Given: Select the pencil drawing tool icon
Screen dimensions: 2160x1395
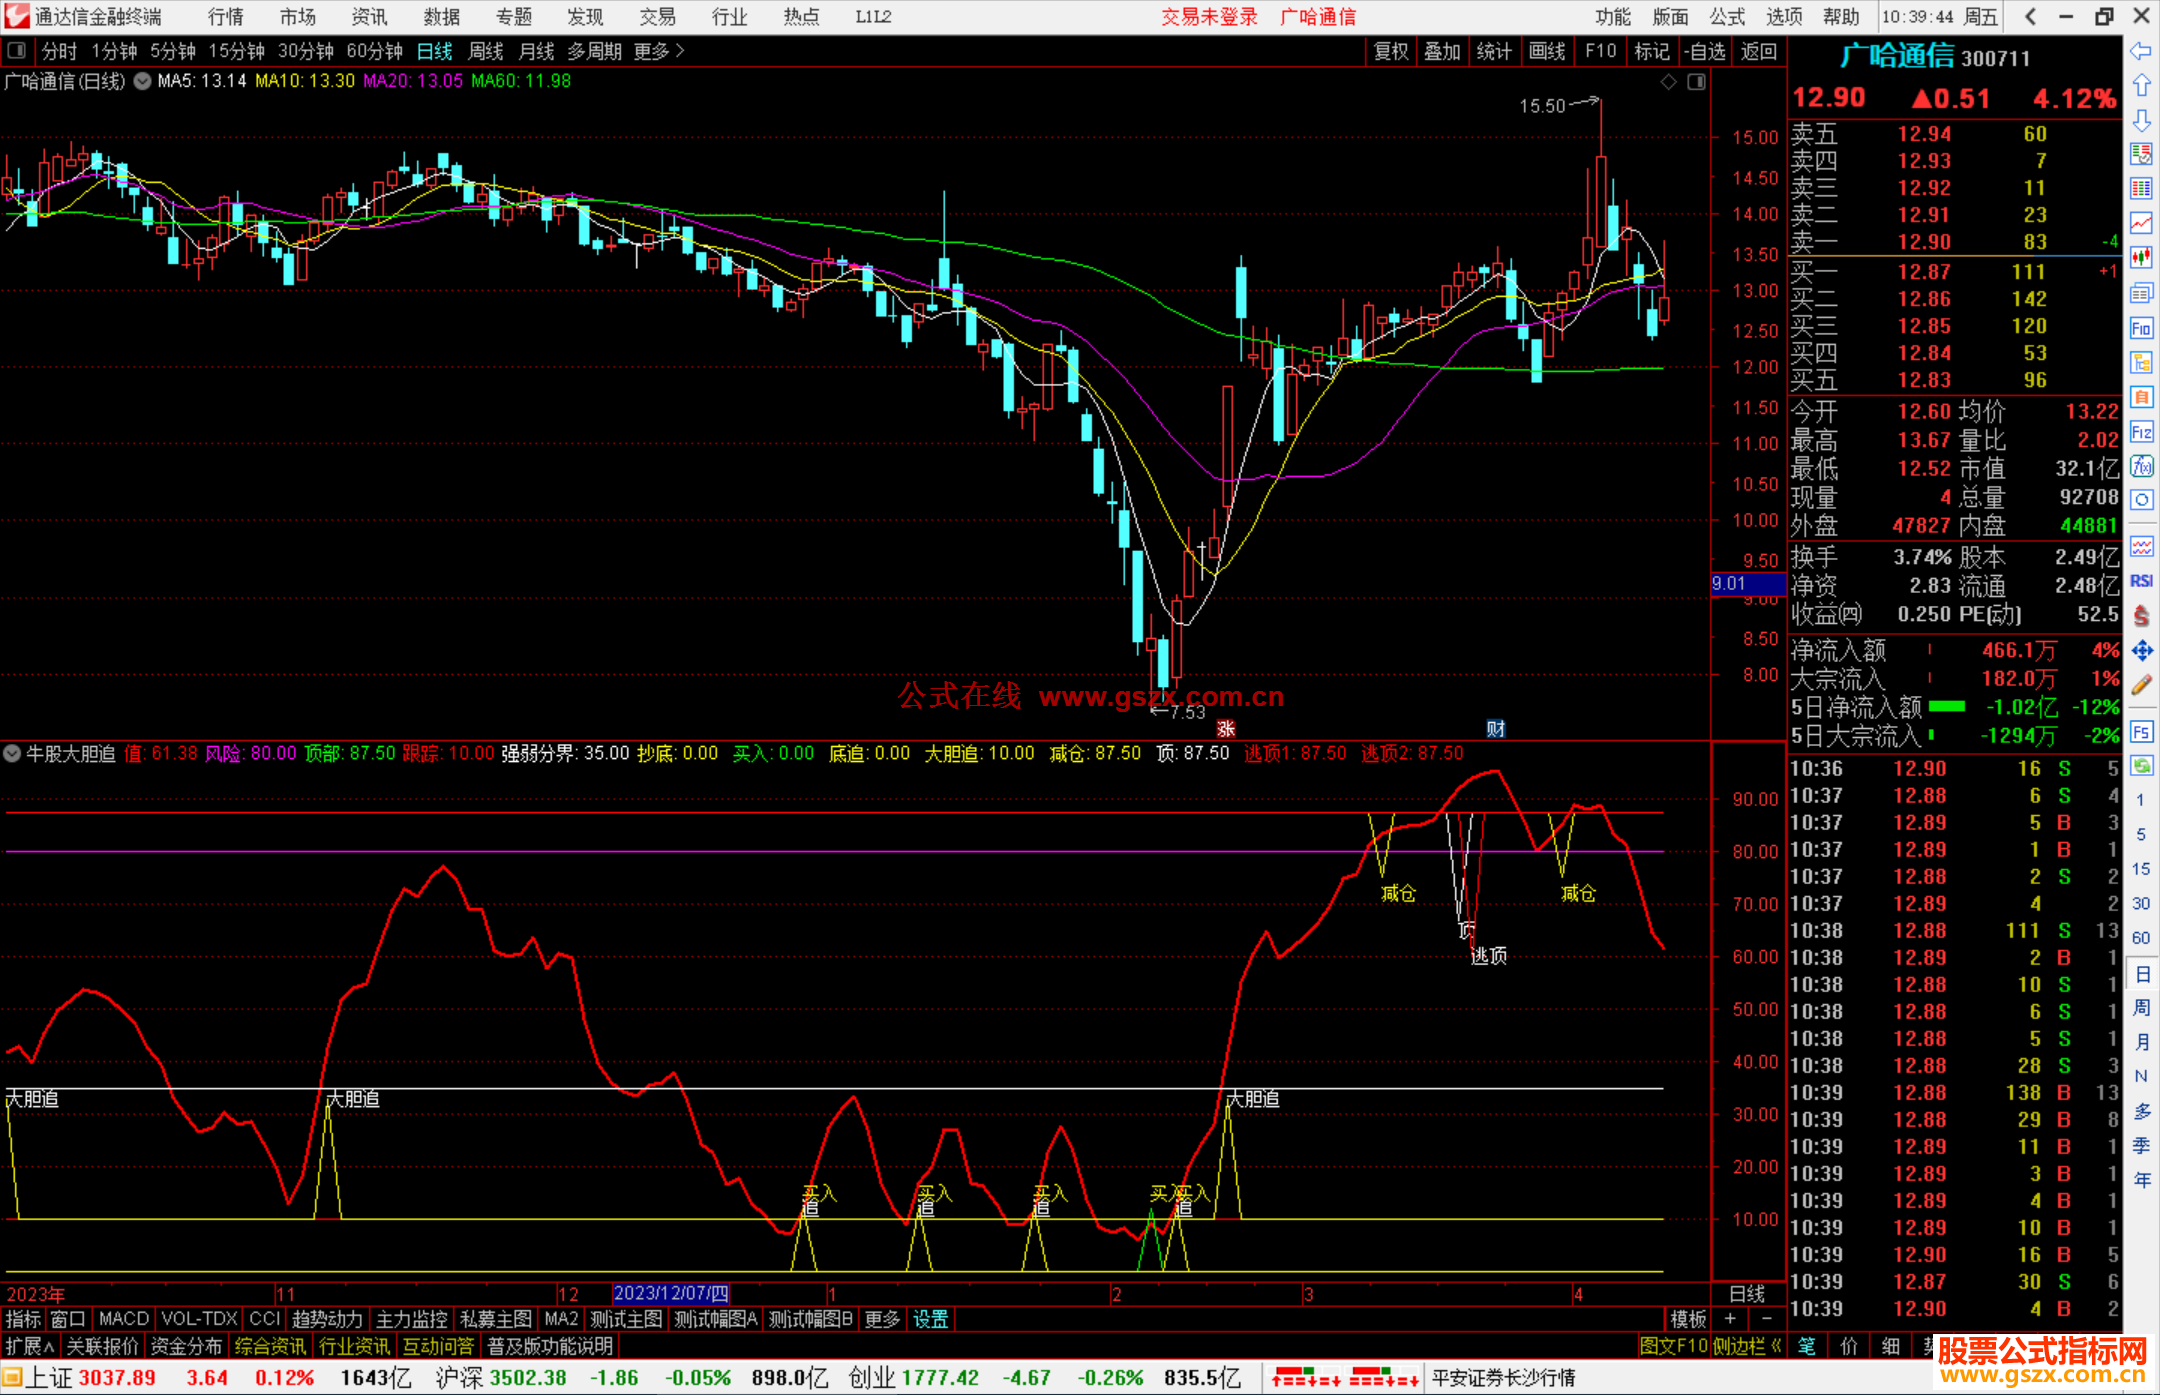Looking at the screenshot, I should [x=2141, y=686].
